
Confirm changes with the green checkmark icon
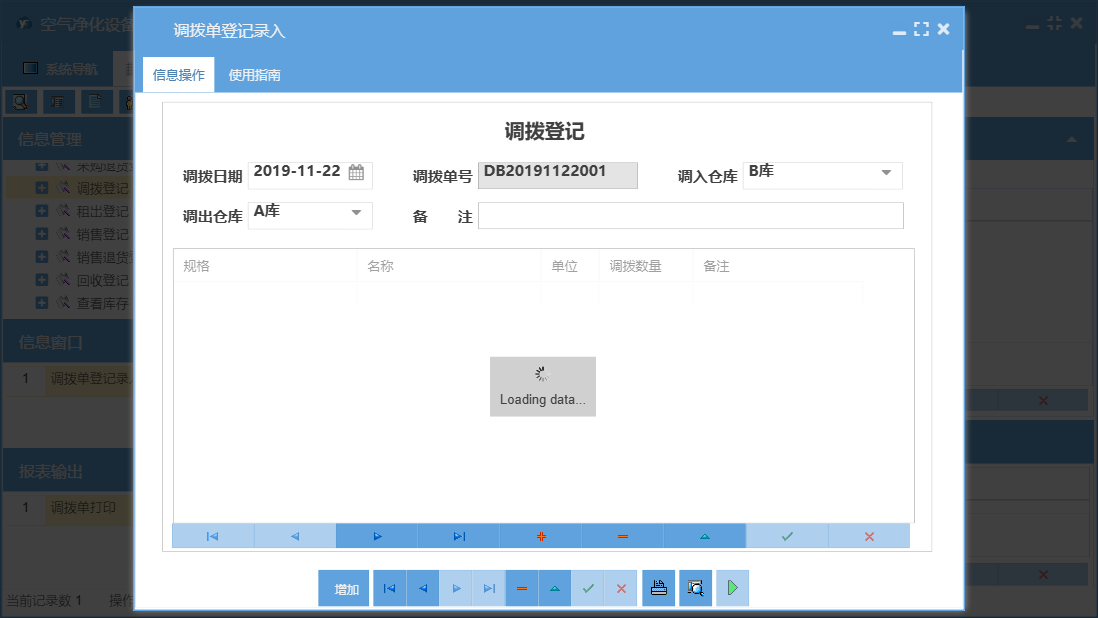click(x=786, y=536)
